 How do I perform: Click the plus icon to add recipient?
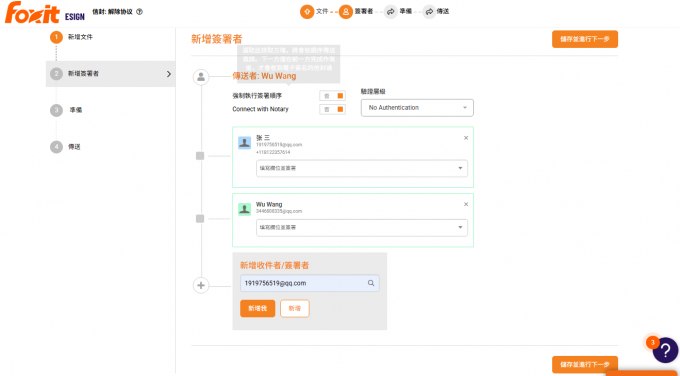click(201, 285)
